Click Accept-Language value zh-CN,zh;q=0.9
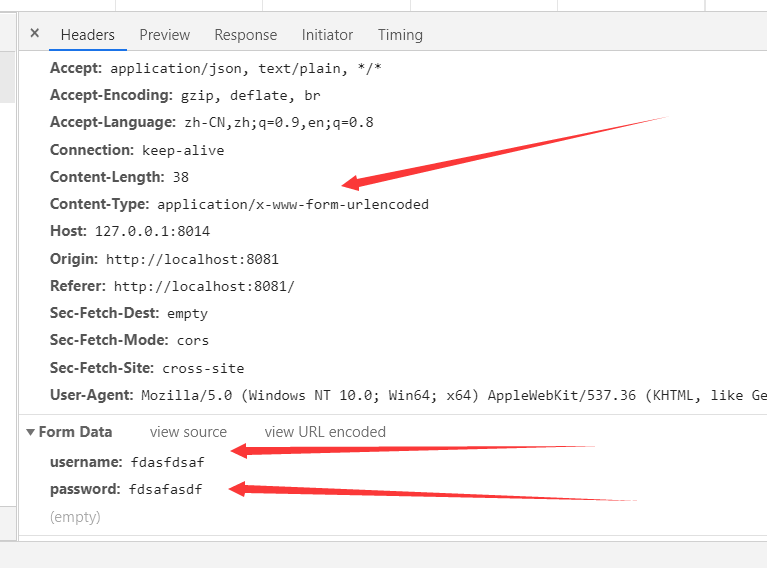Screen dimensions: 767x568 point(279,122)
